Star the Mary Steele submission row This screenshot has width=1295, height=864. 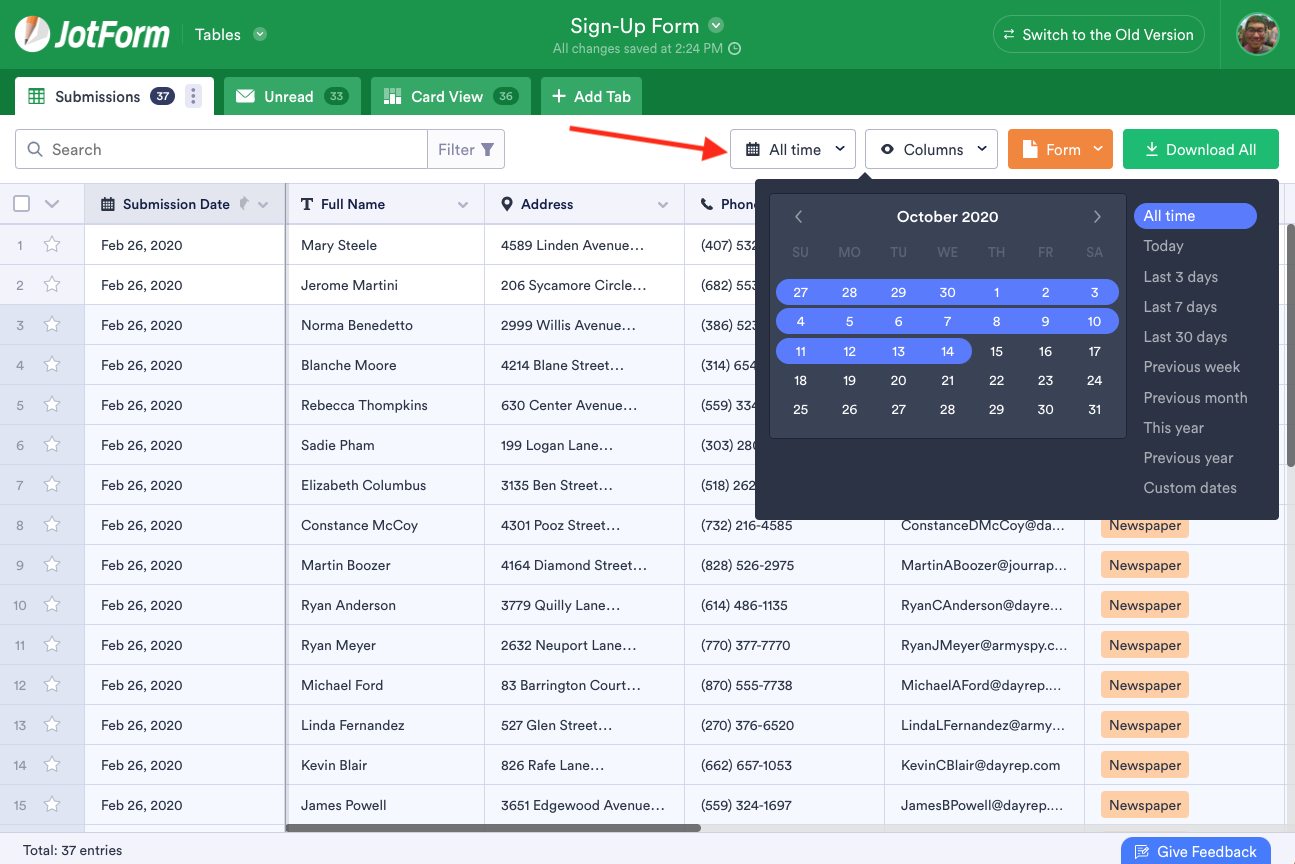click(x=52, y=245)
